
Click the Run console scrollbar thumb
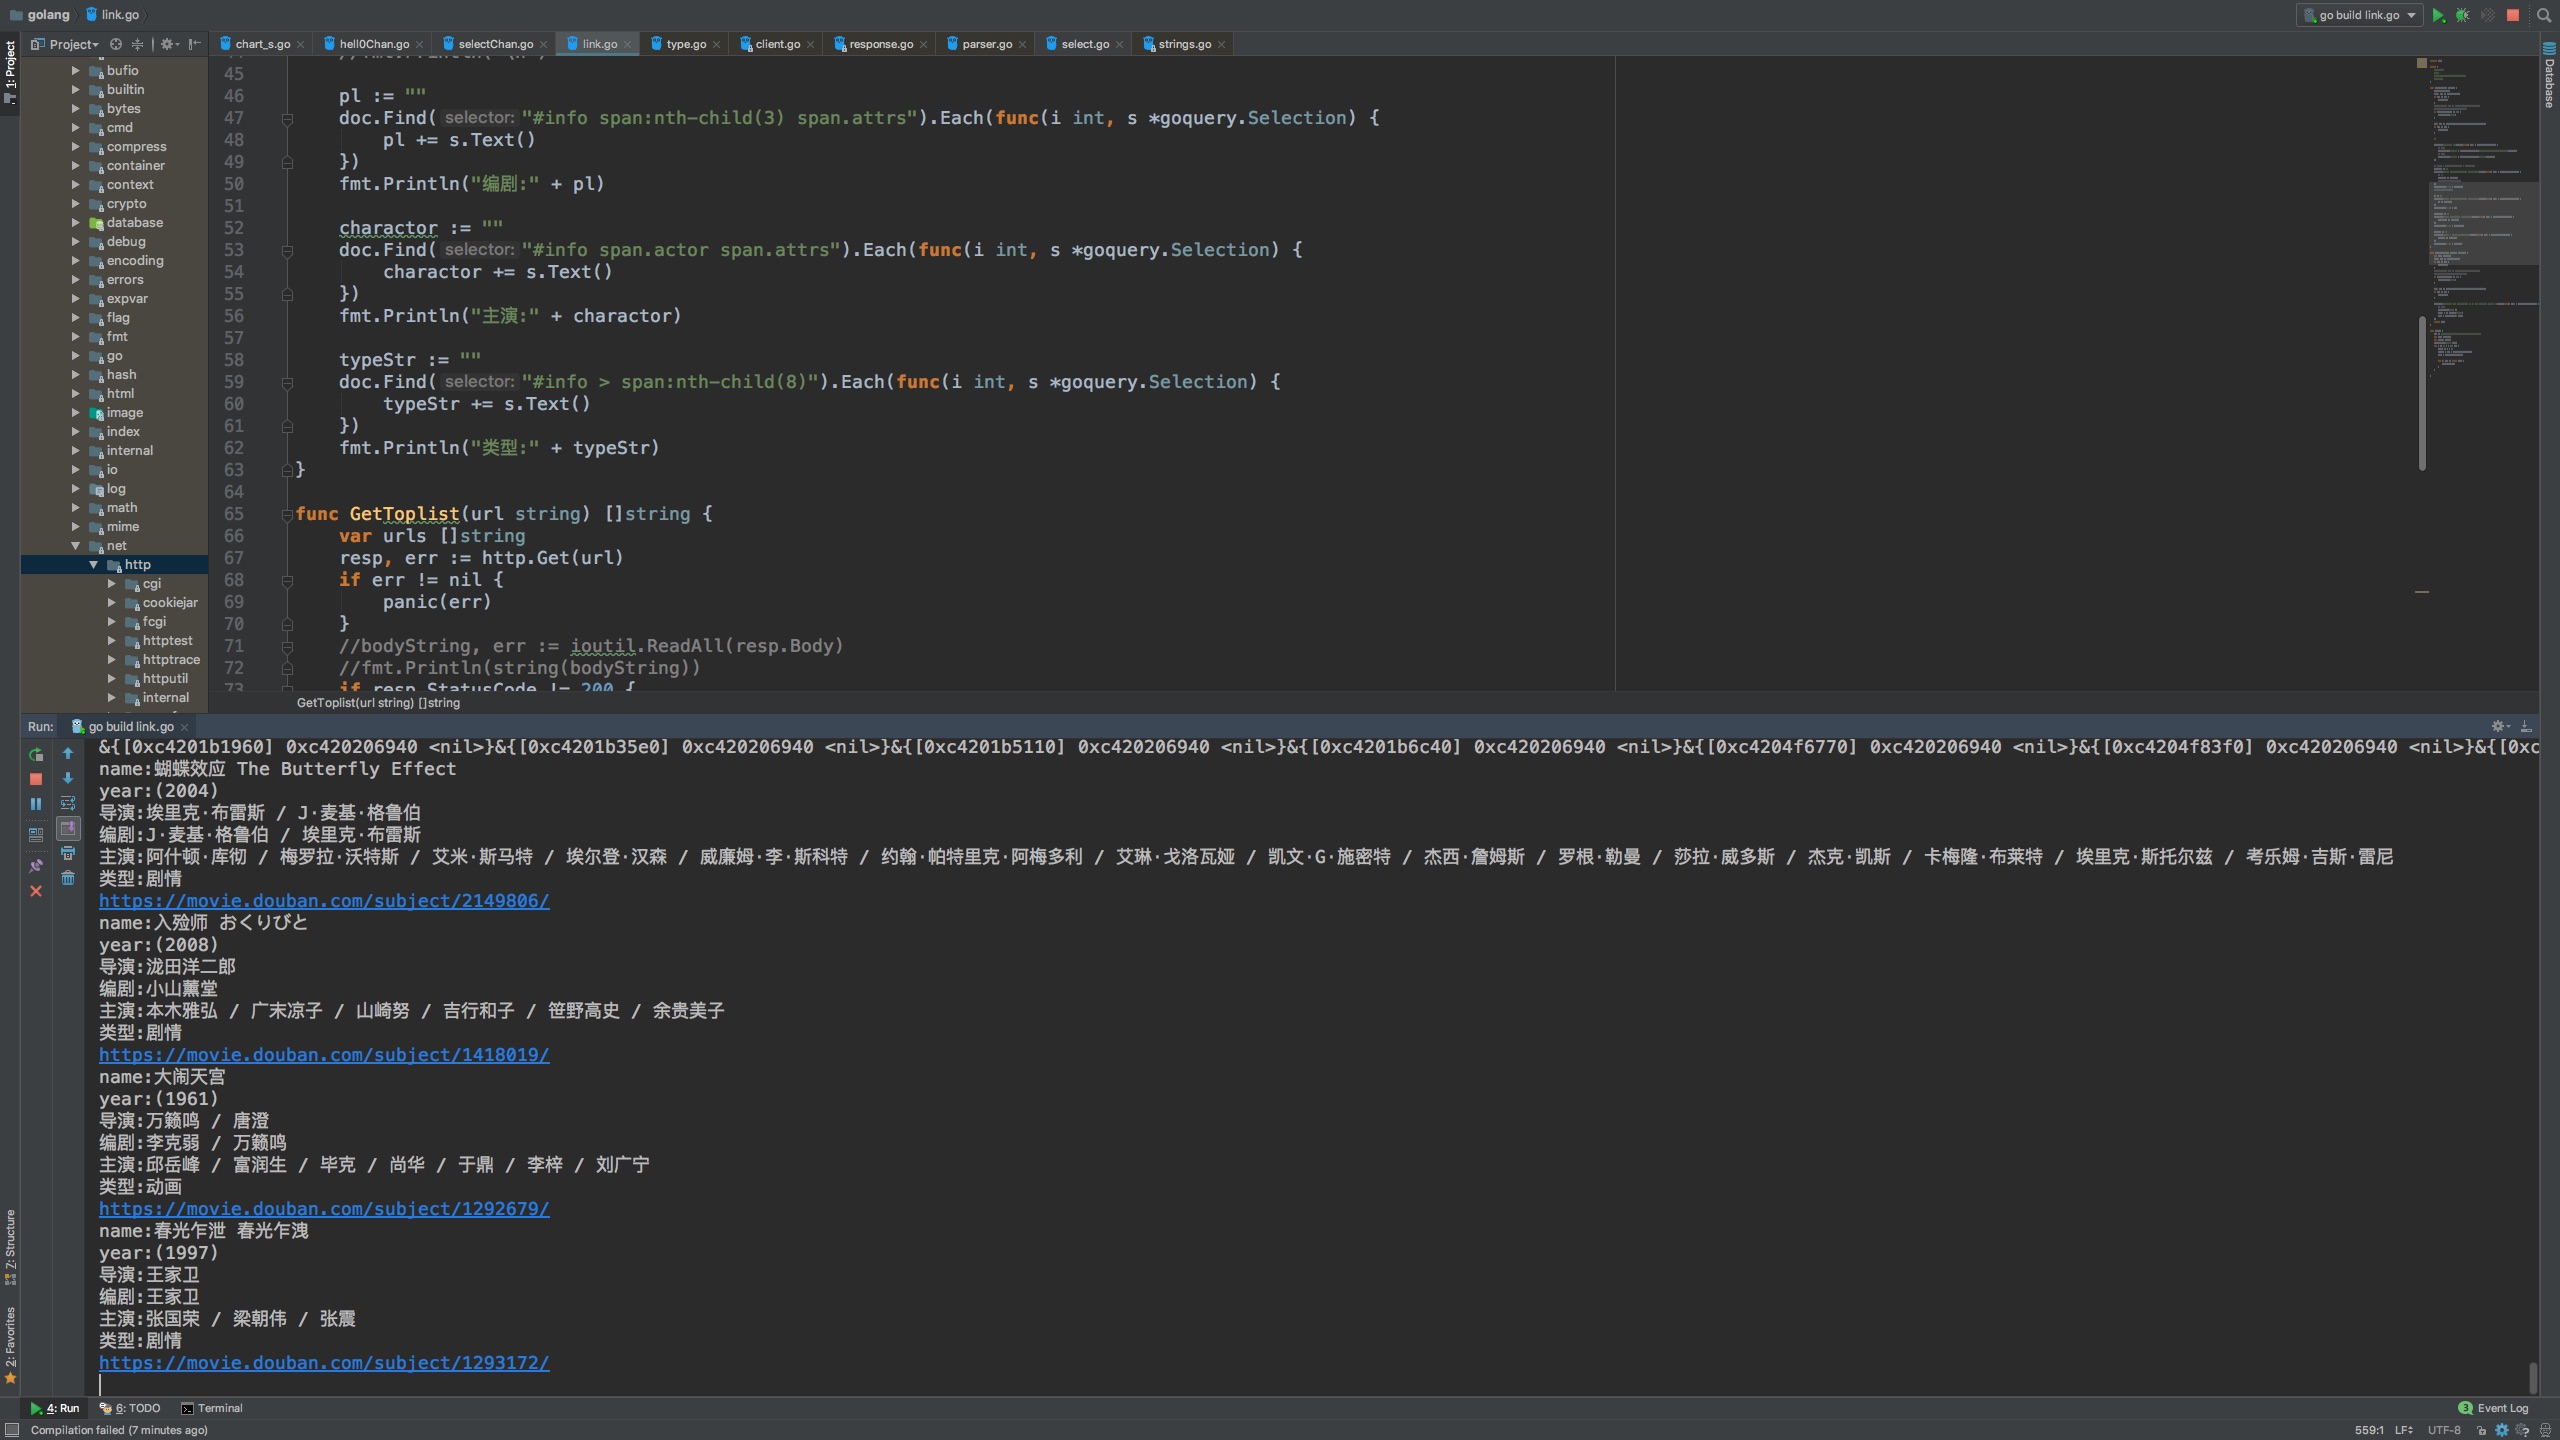[2533, 1377]
